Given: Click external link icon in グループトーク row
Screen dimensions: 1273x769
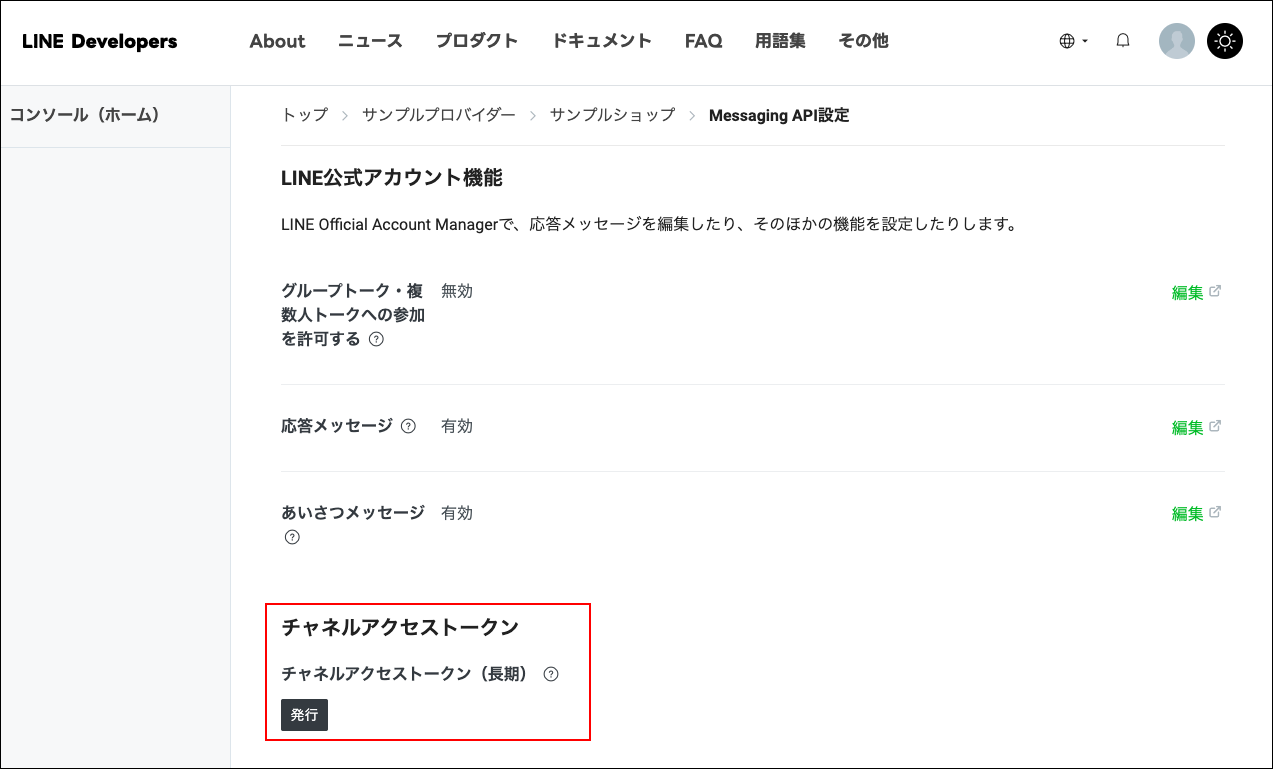Looking at the screenshot, I should [1215, 291].
